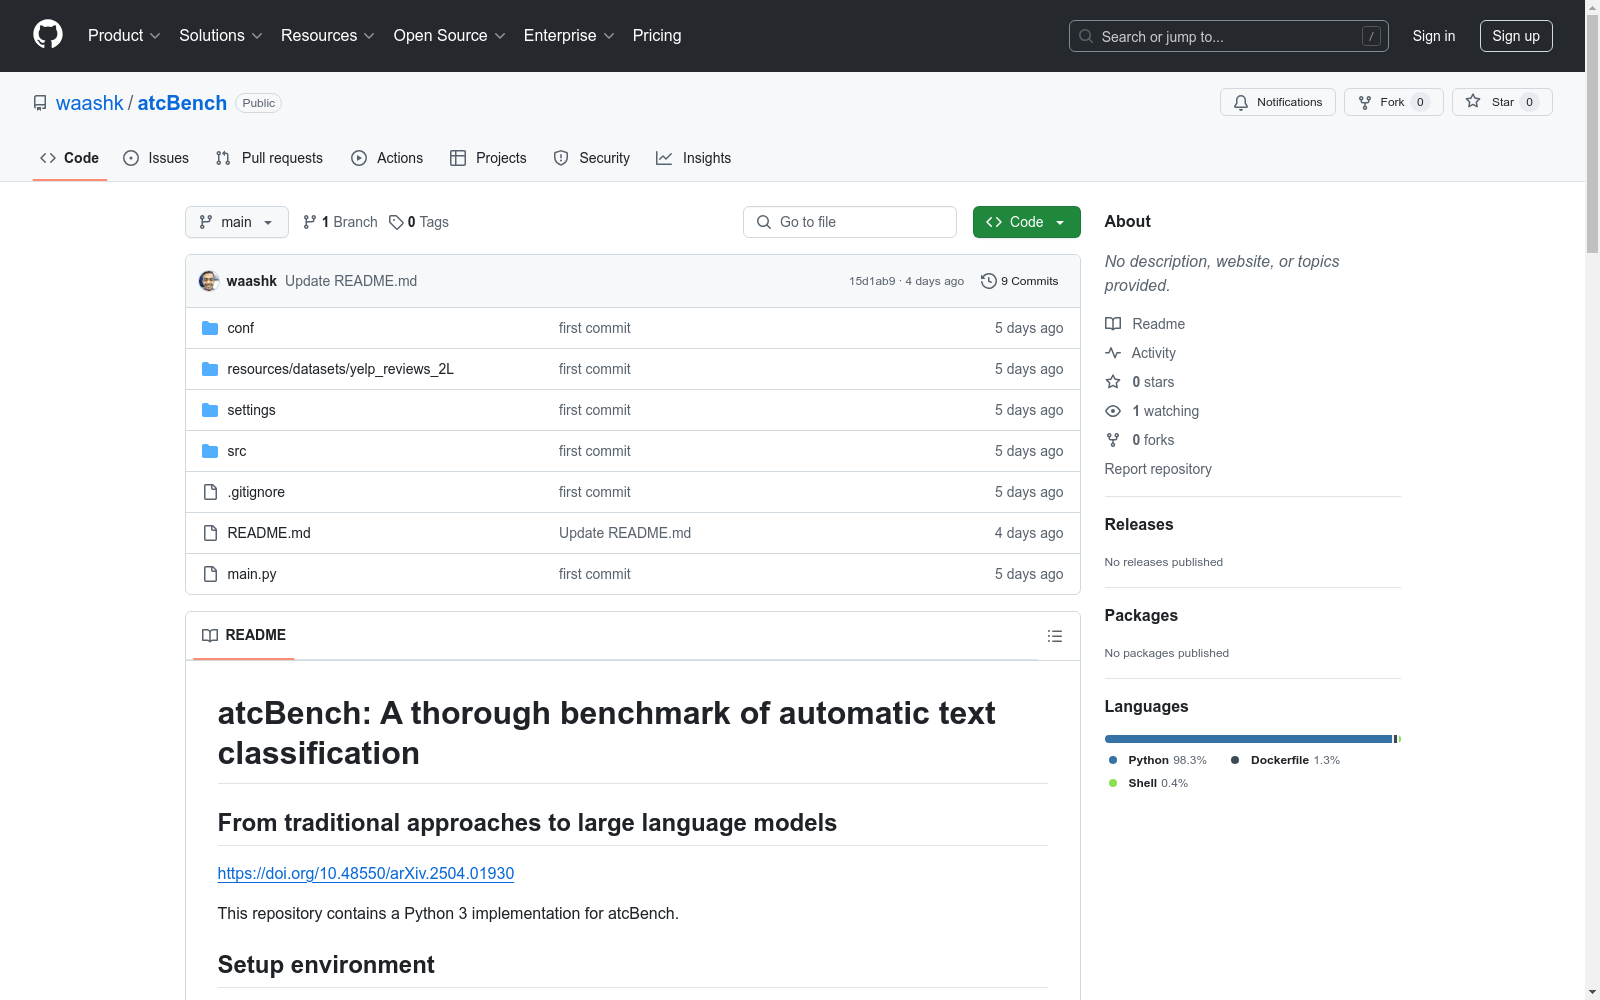This screenshot has height=1000, width=1600.
Task: Click the yelp_reviews_2L folder icon
Action: tap(210, 369)
